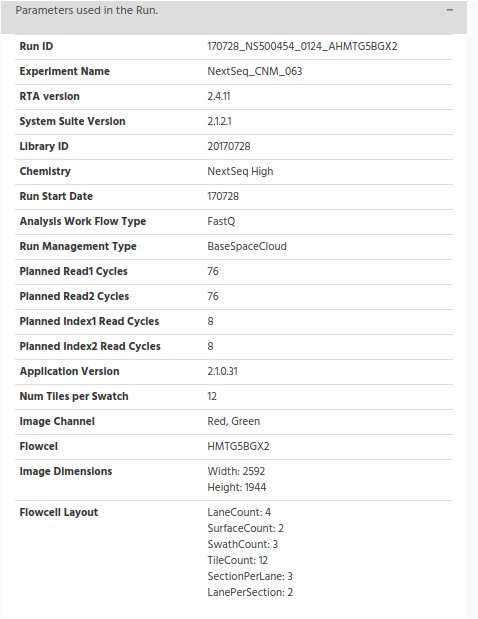Select the Library ID value 20170728
This screenshot has height=619, width=478.
click(229, 146)
